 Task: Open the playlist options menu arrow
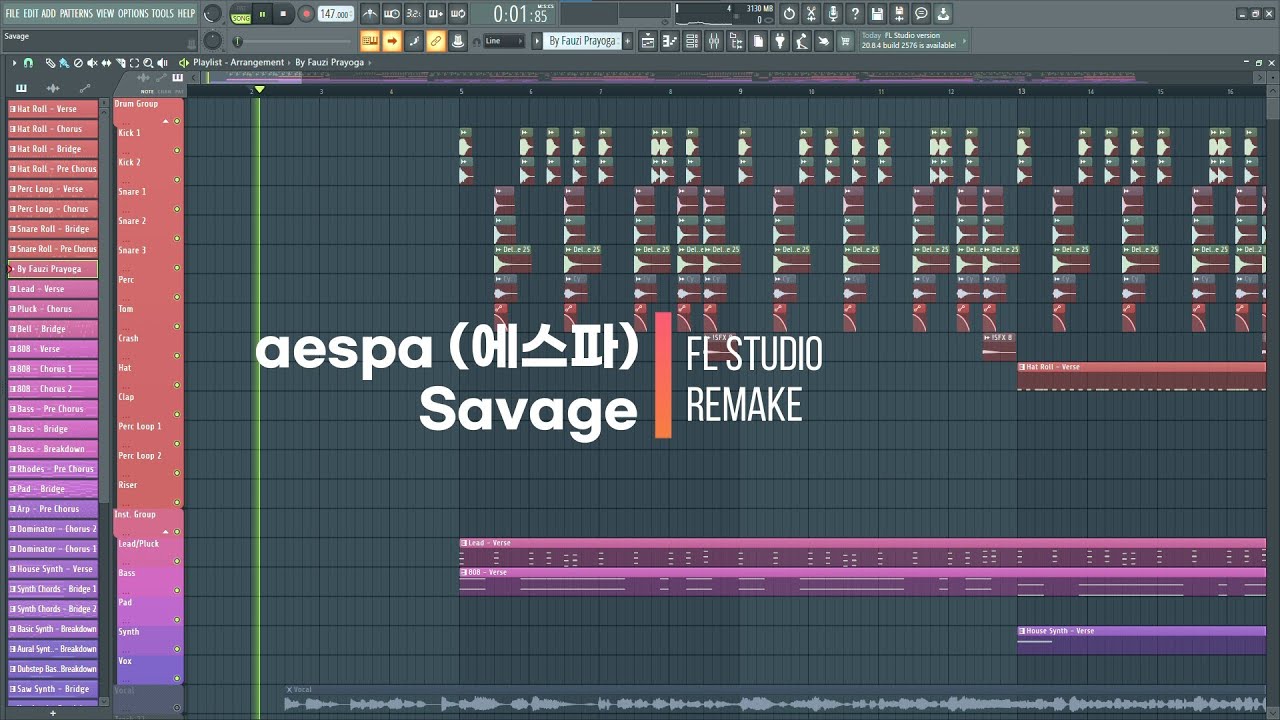tap(14, 63)
